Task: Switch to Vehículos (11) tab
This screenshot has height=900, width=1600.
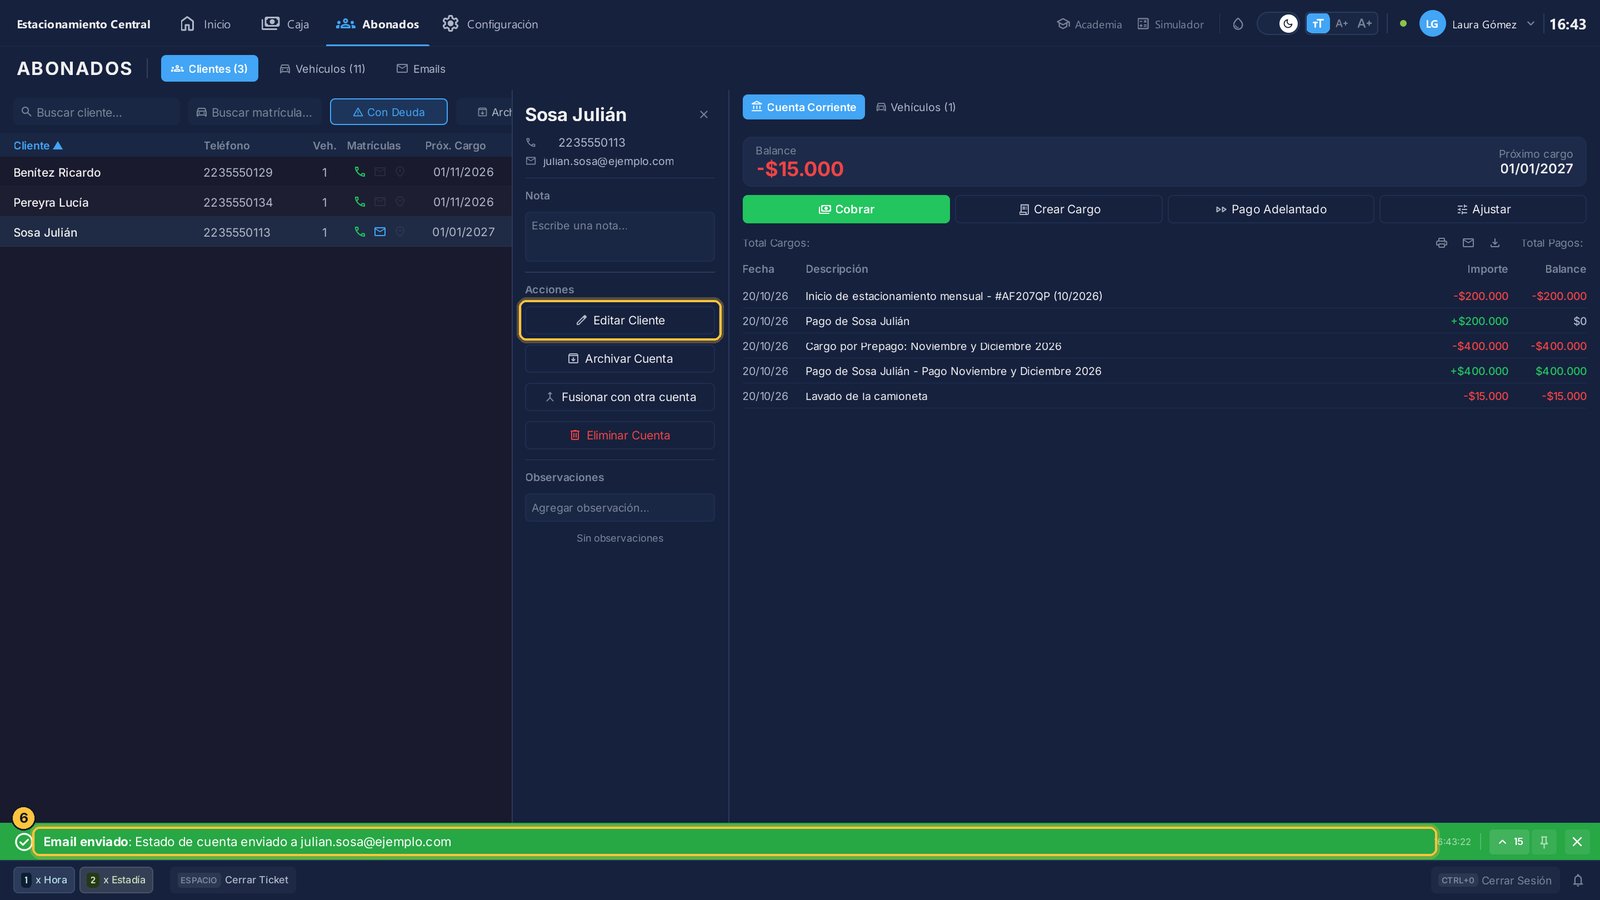Action: point(322,69)
